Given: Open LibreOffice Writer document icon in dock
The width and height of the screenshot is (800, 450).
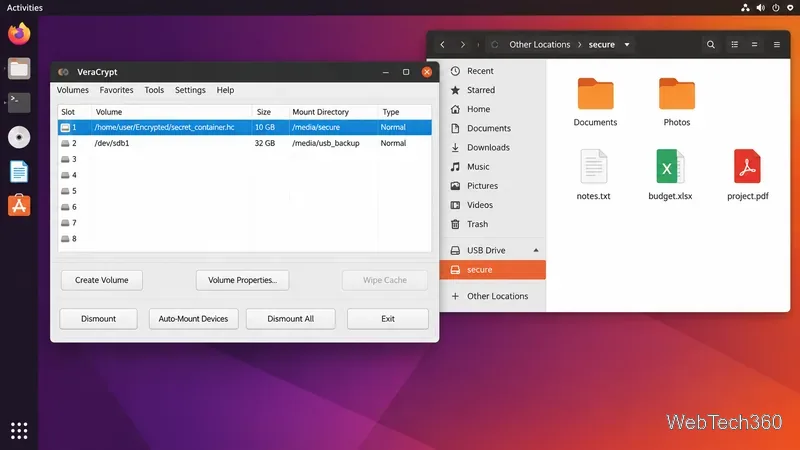Looking at the screenshot, I should 19,171.
